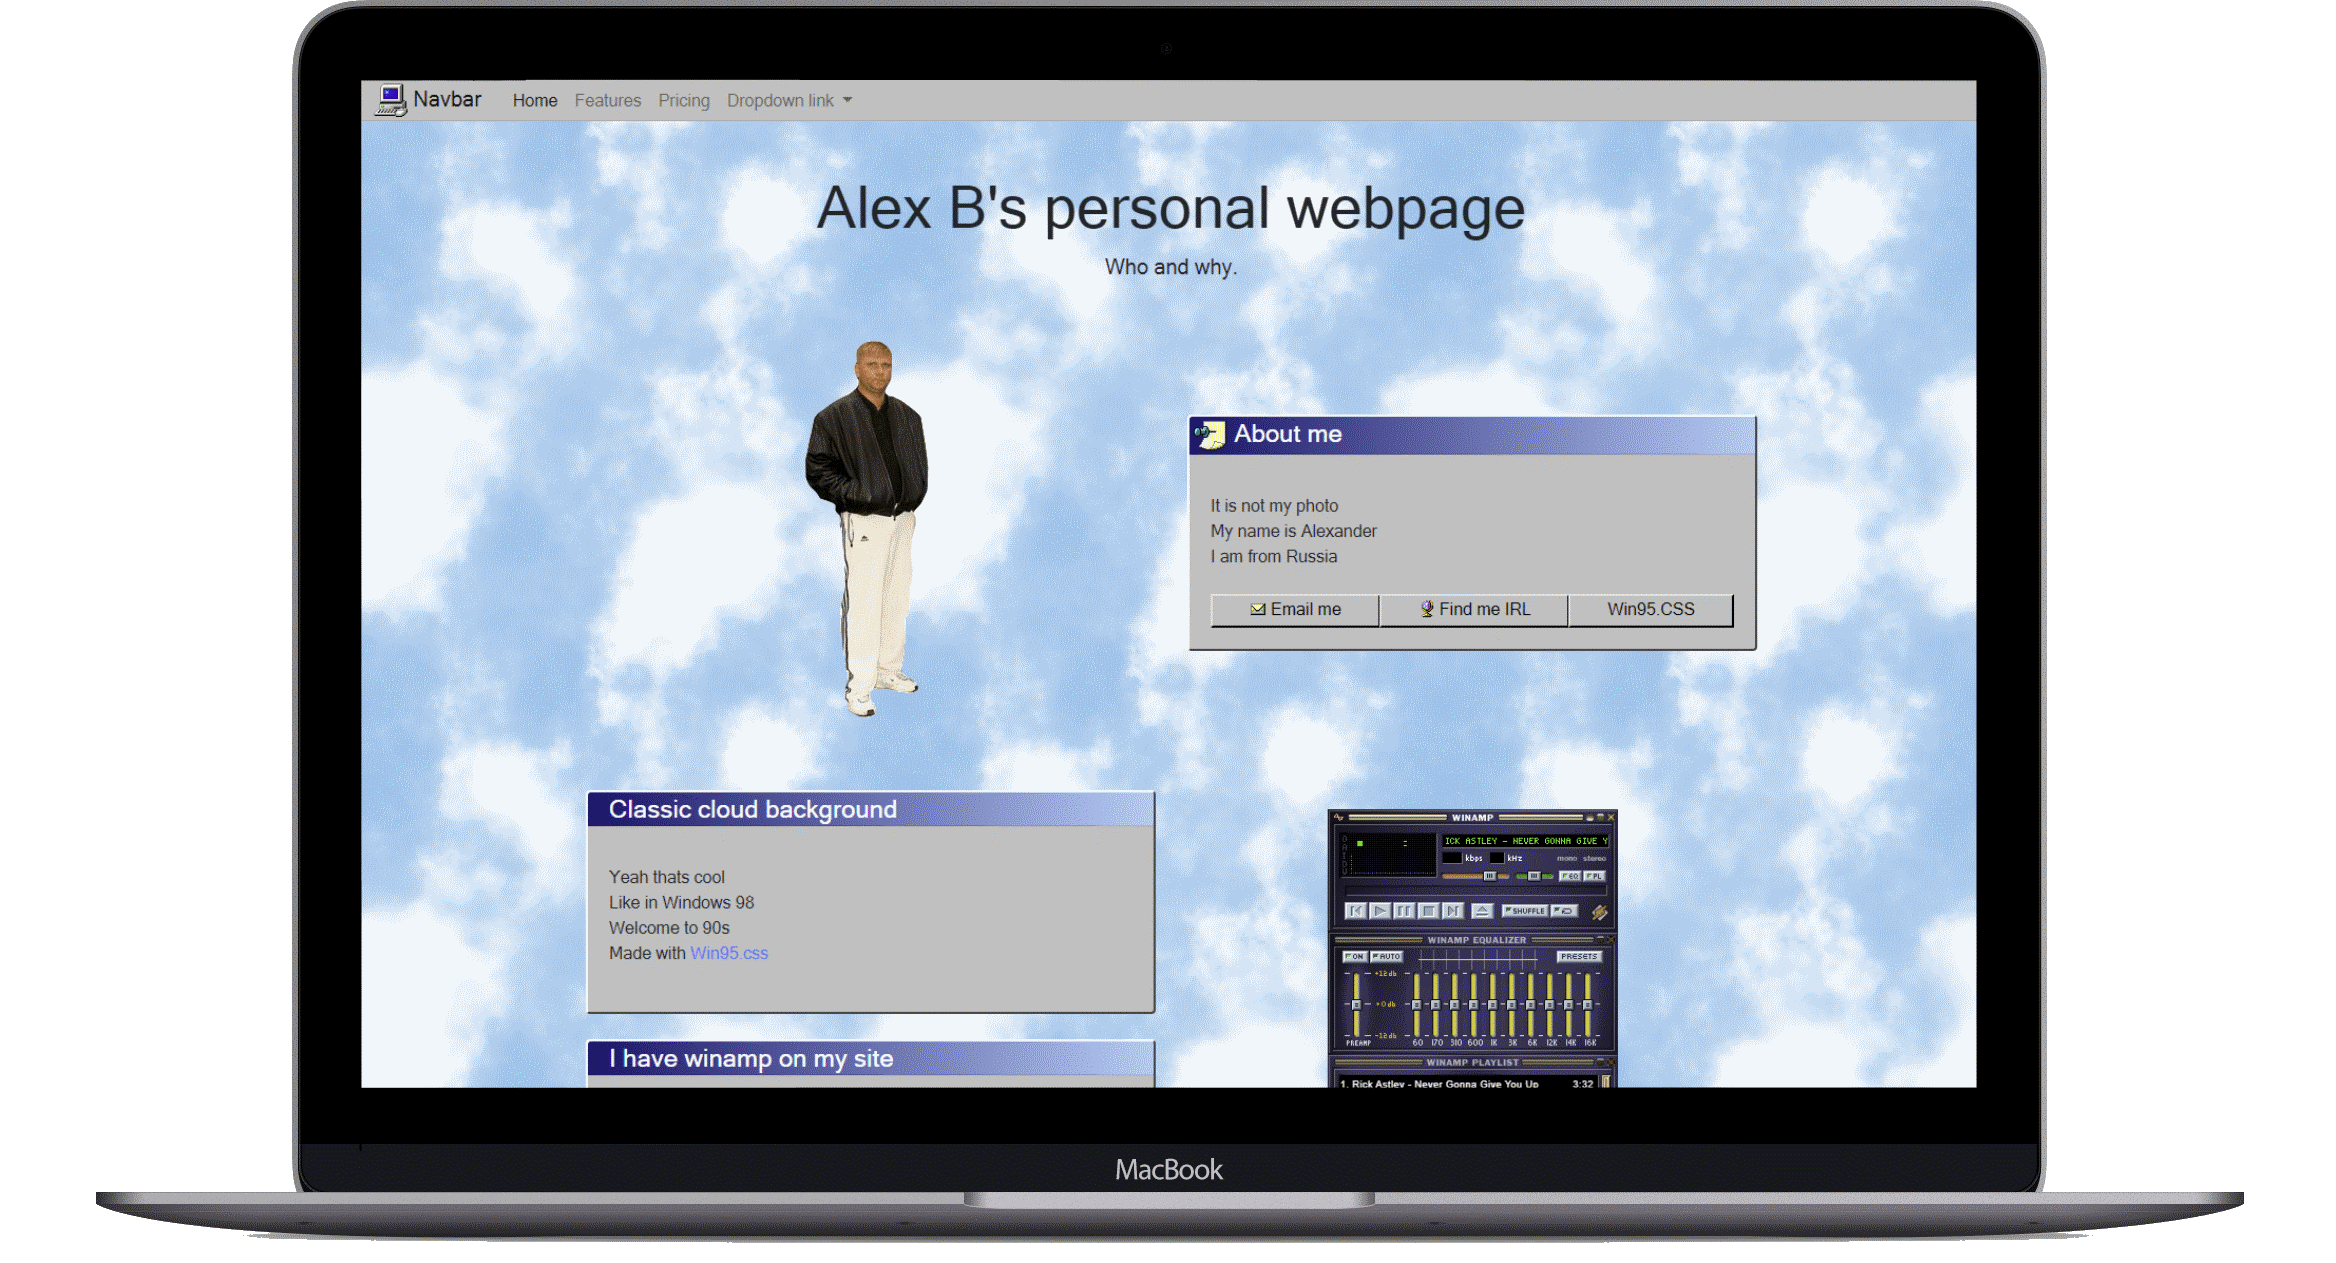Image resolution: width=2336 pixels, height=1263 pixels.
Task: Toggle the Winamp PL playlist button
Action: (1595, 876)
